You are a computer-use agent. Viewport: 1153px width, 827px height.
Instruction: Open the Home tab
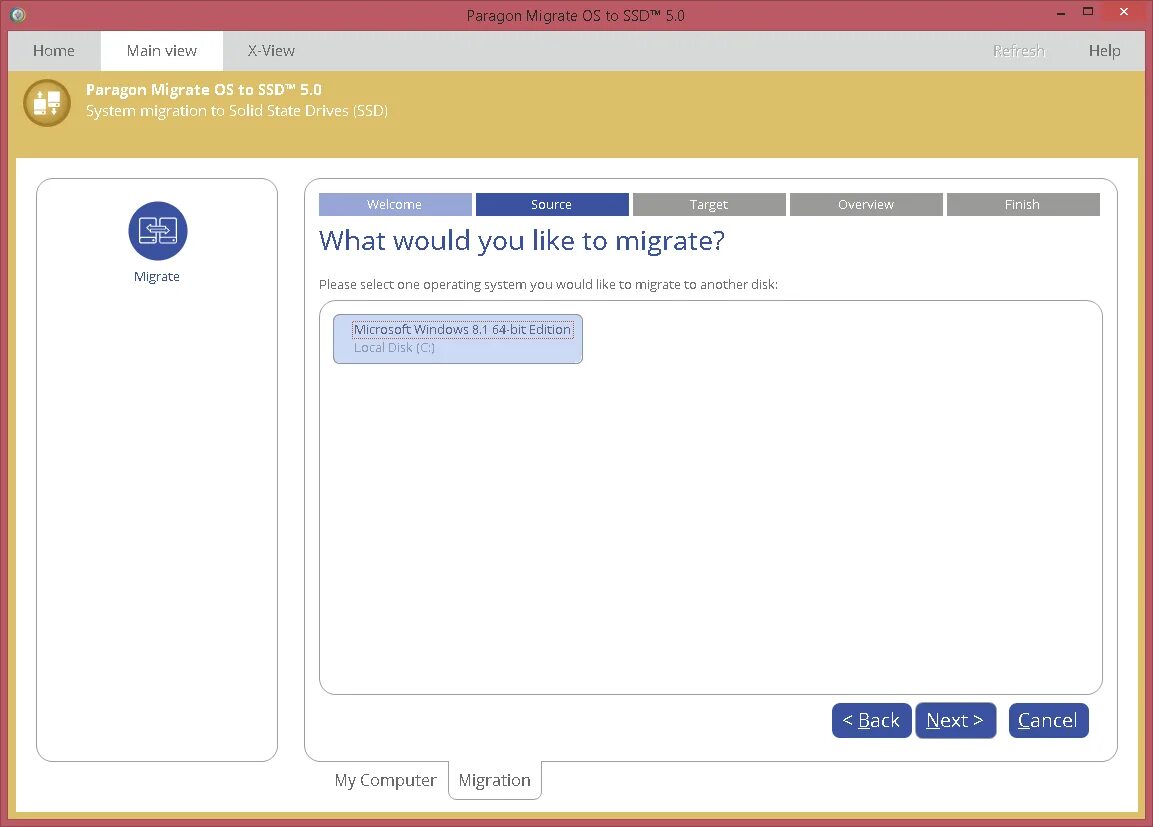[54, 51]
